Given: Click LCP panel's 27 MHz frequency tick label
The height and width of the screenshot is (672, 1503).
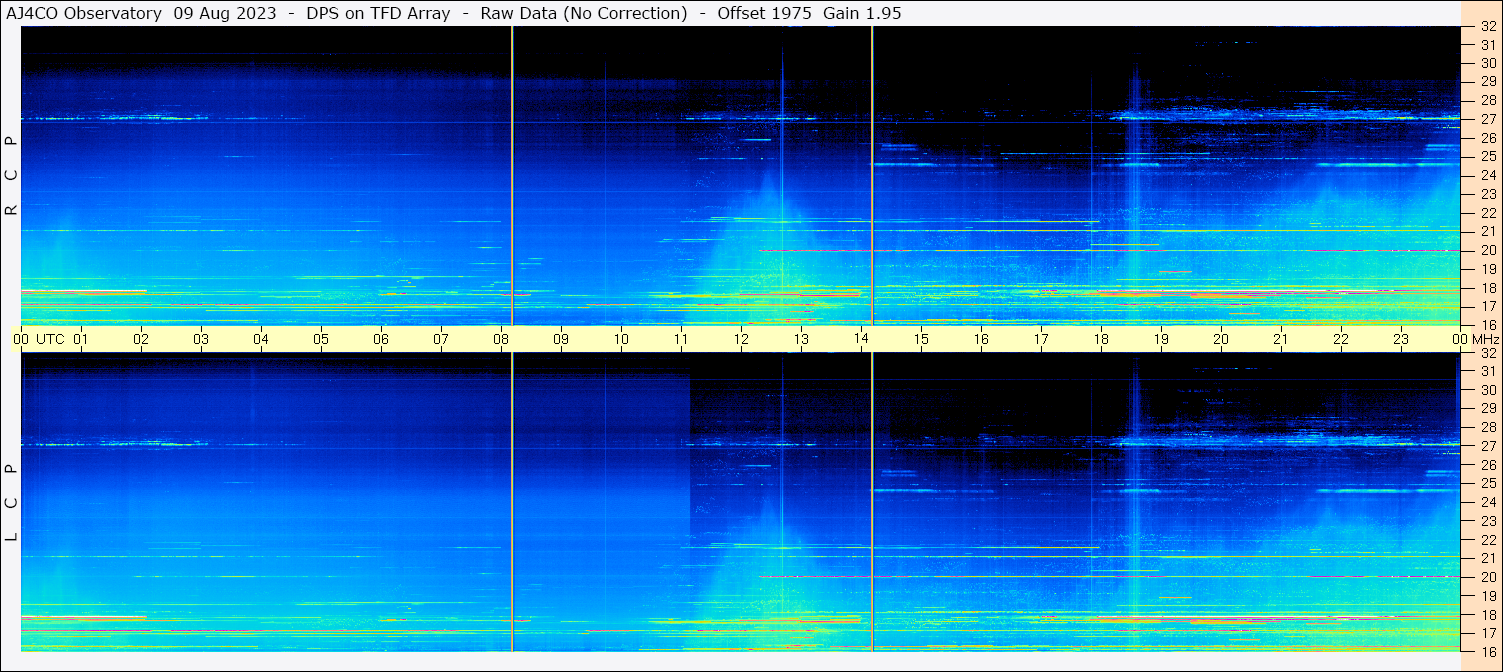Looking at the screenshot, I should click(1488, 446).
